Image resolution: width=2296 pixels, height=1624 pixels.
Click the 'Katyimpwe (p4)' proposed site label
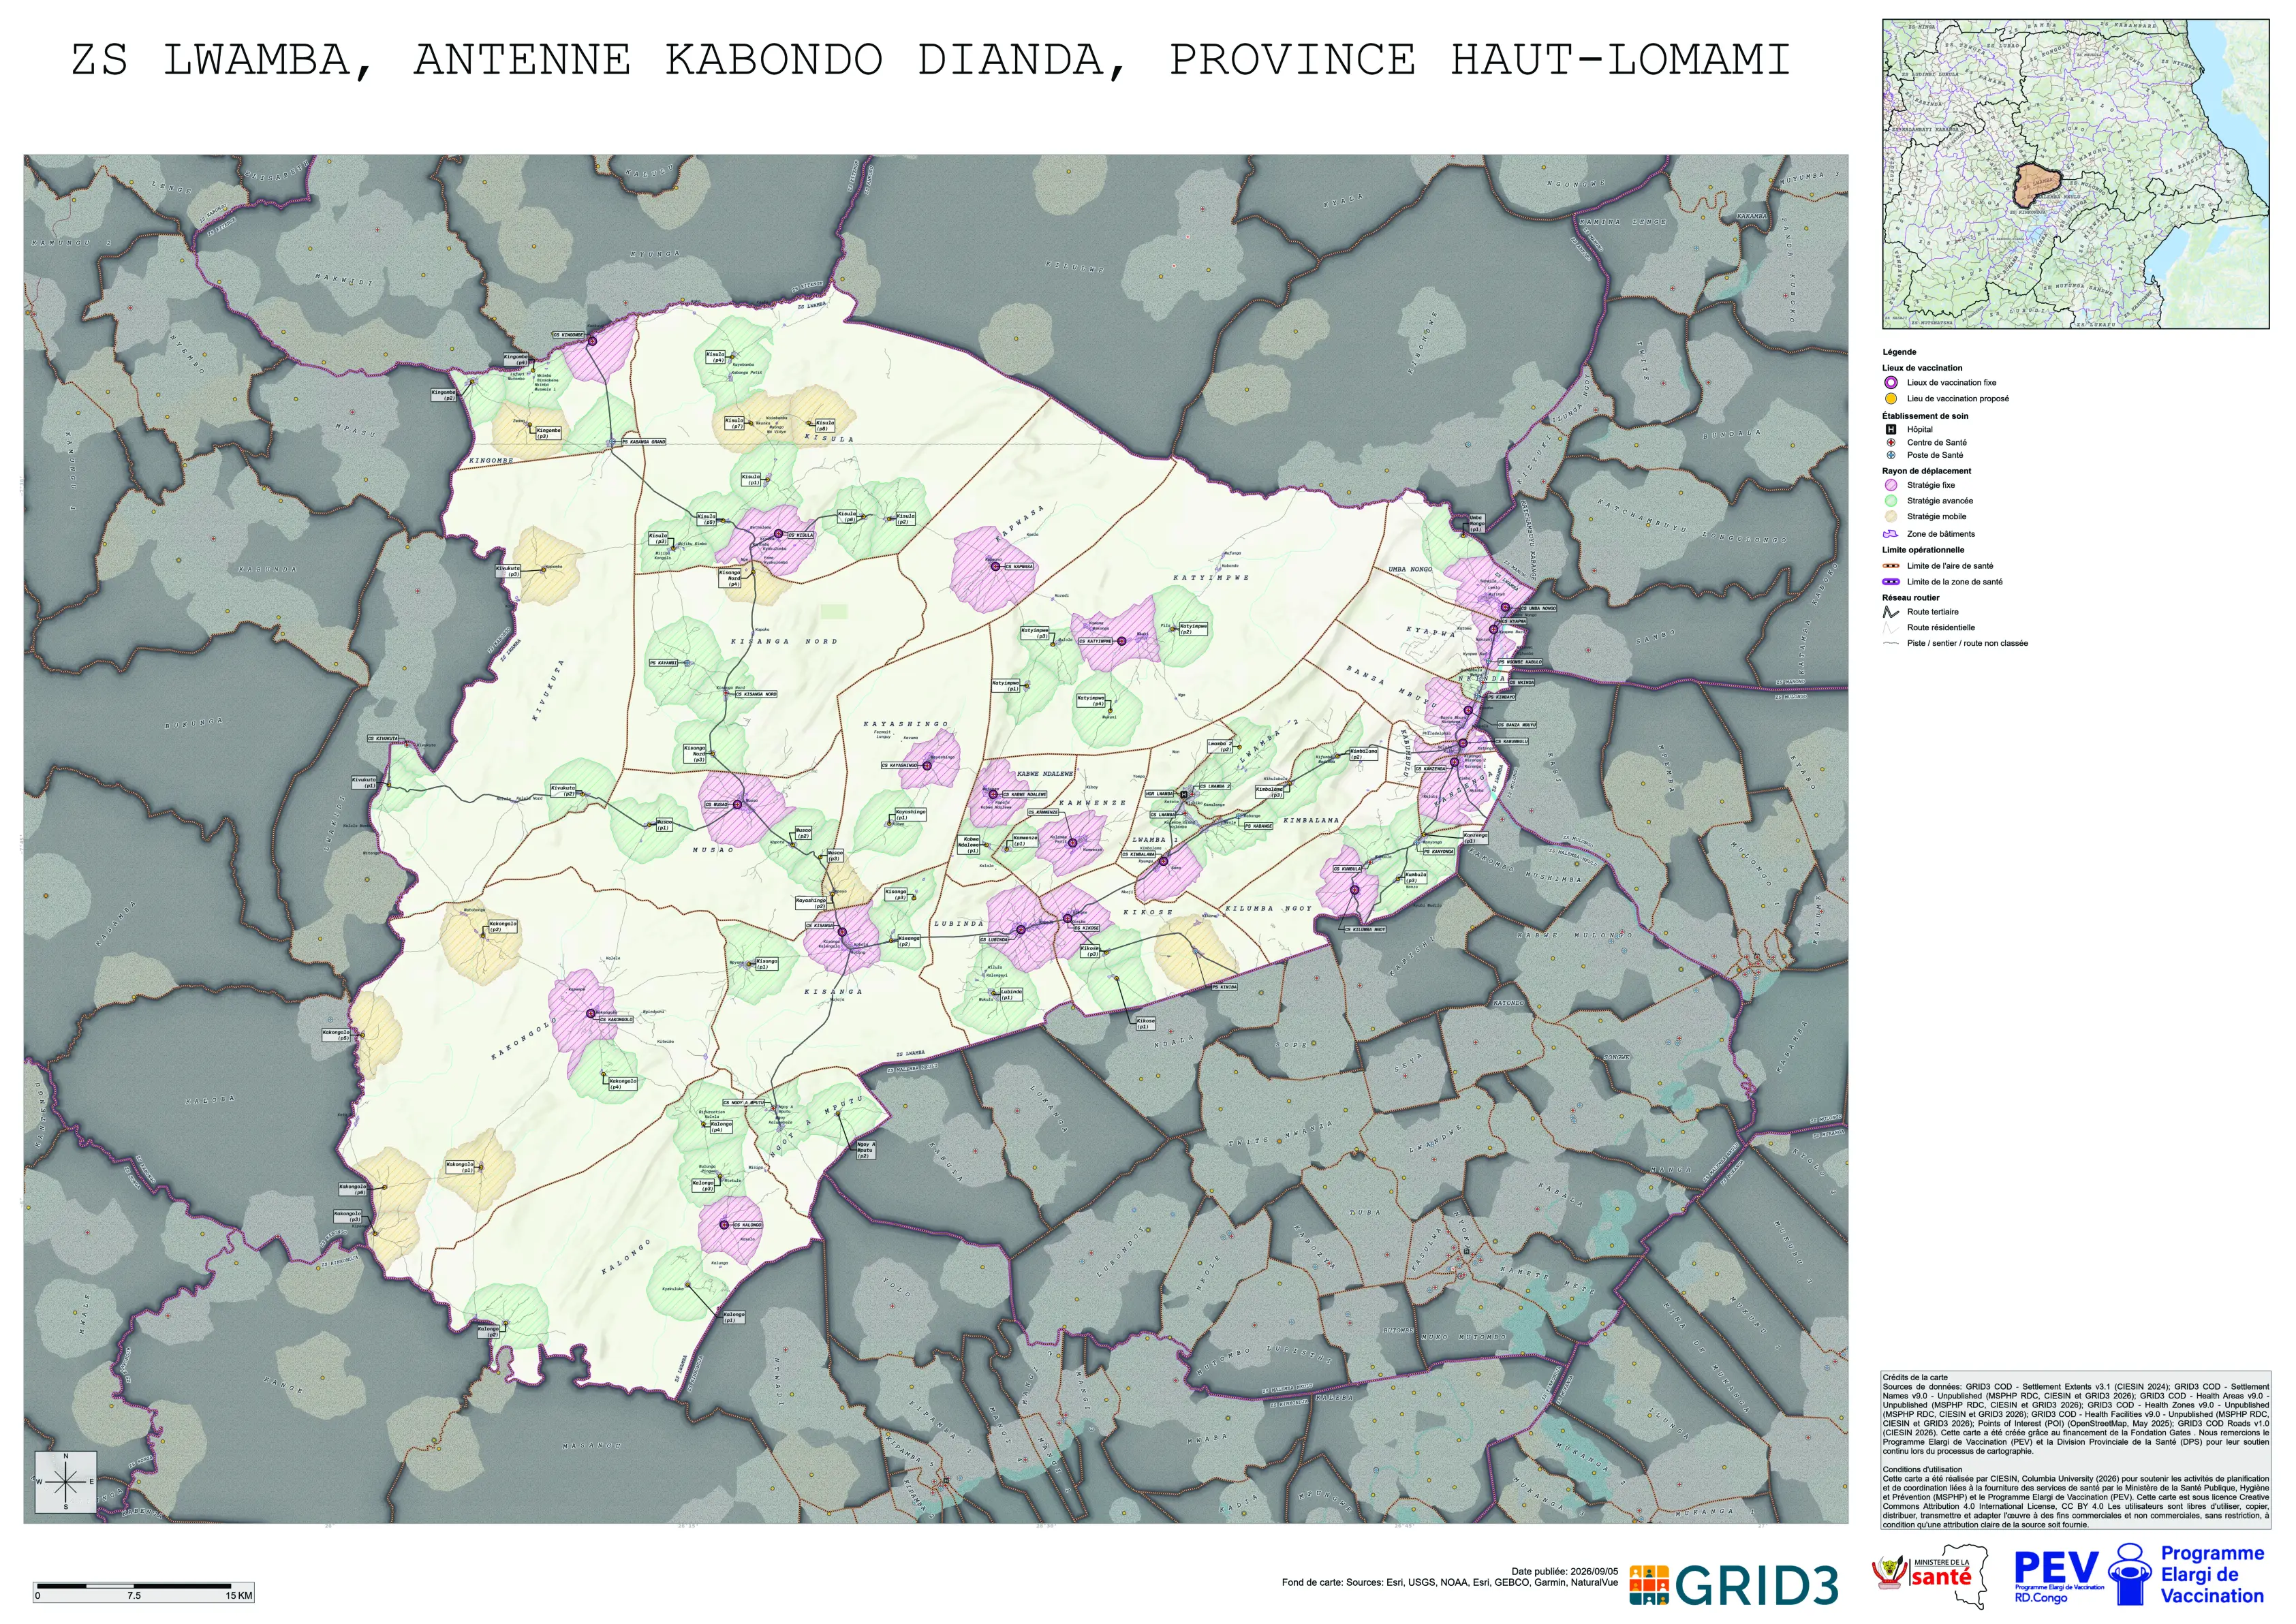1091,701
